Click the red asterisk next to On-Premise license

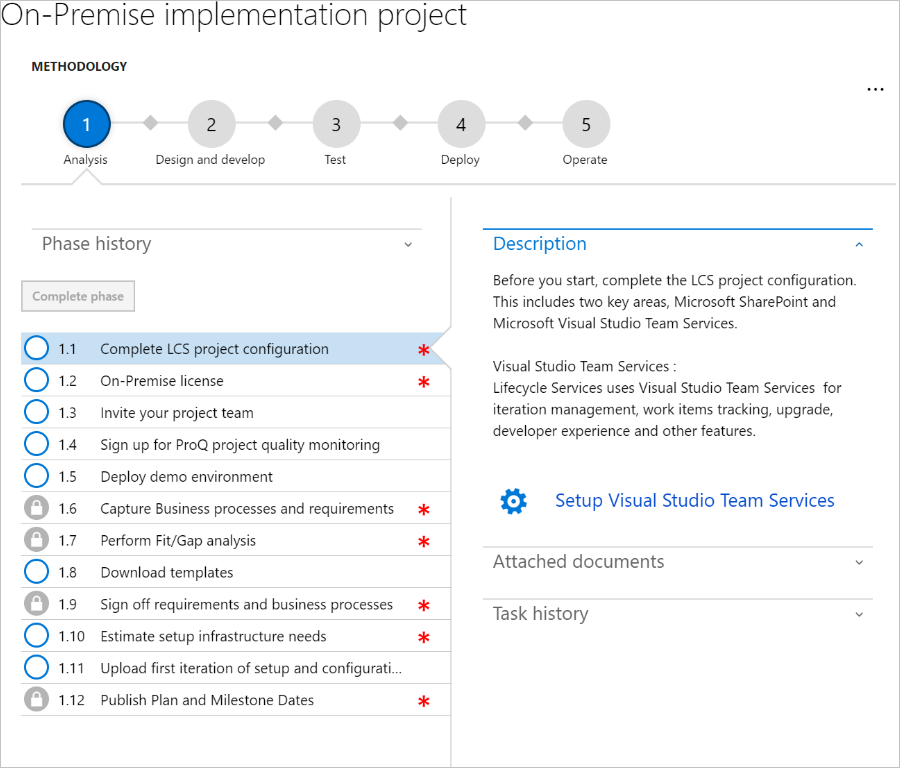[423, 381]
